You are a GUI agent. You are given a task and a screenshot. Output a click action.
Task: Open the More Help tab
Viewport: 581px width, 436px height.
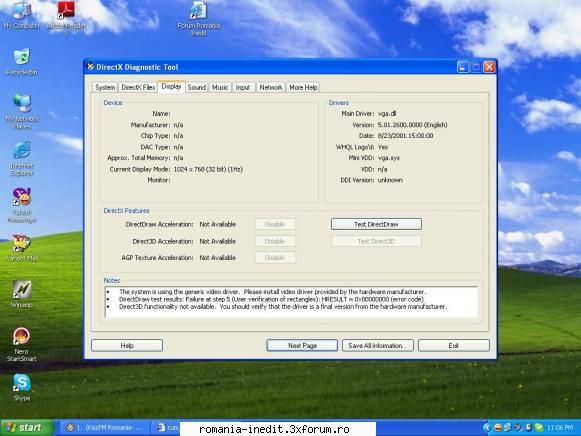click(303, 87)
